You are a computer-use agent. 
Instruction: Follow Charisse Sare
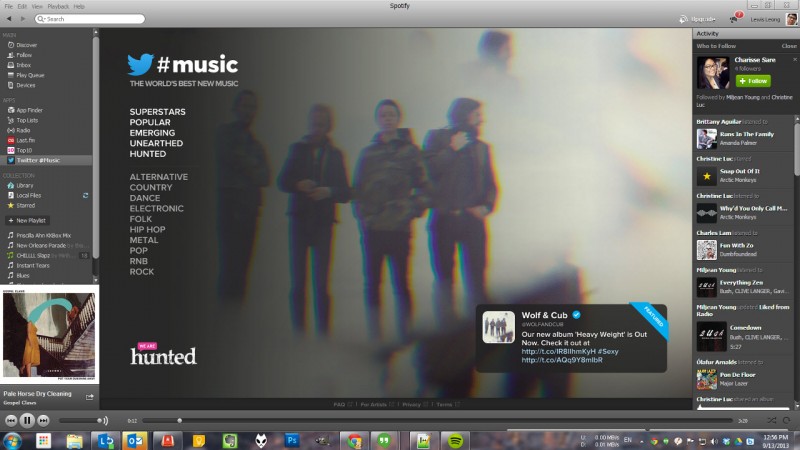(752, 80)
